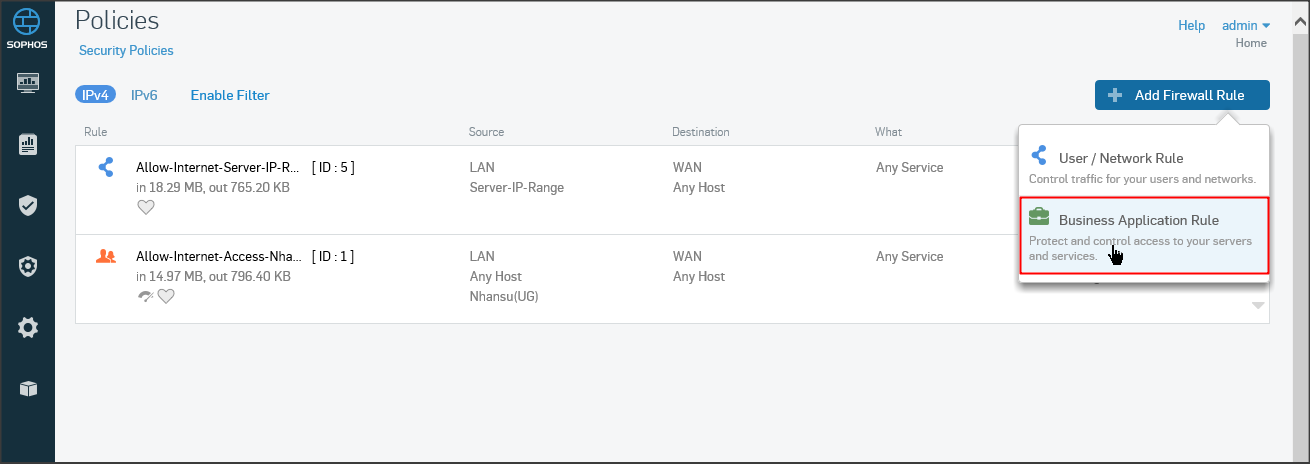
Task: Open the shield checkmark sidebar icon
Action: 28,206
